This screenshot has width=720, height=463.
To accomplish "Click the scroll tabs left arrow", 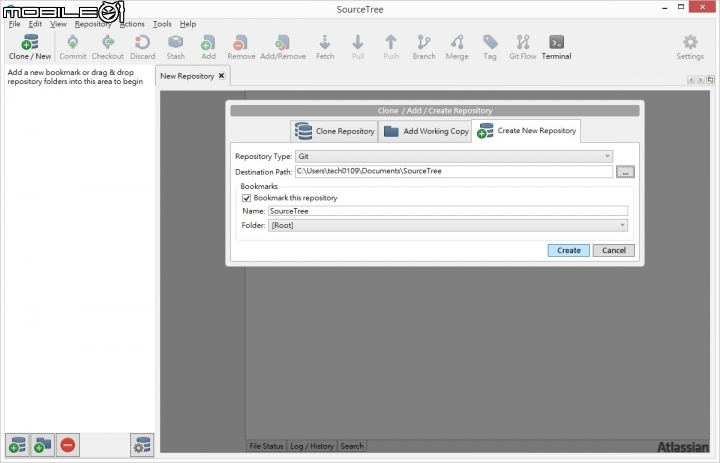I will pyautogui.click(x=691, y=80).
